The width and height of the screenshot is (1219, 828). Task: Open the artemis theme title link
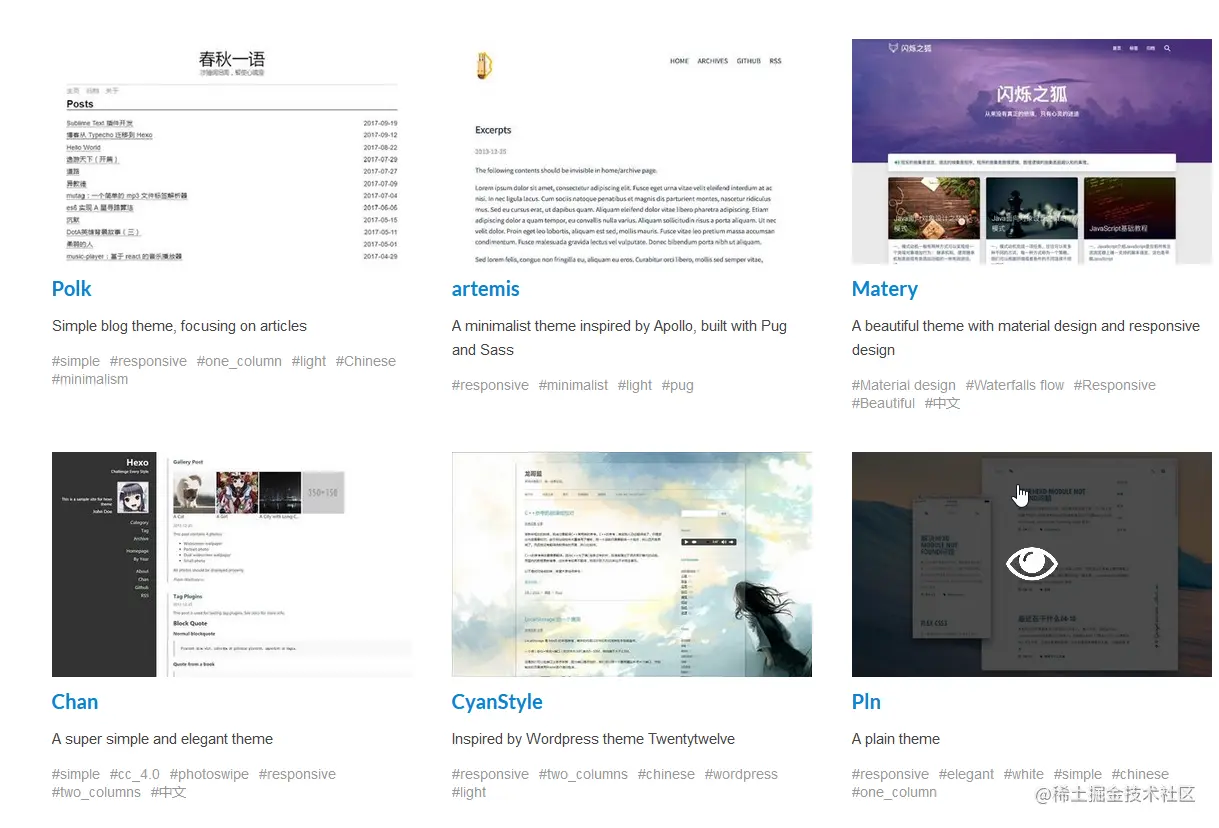click(x=486, y=289)
